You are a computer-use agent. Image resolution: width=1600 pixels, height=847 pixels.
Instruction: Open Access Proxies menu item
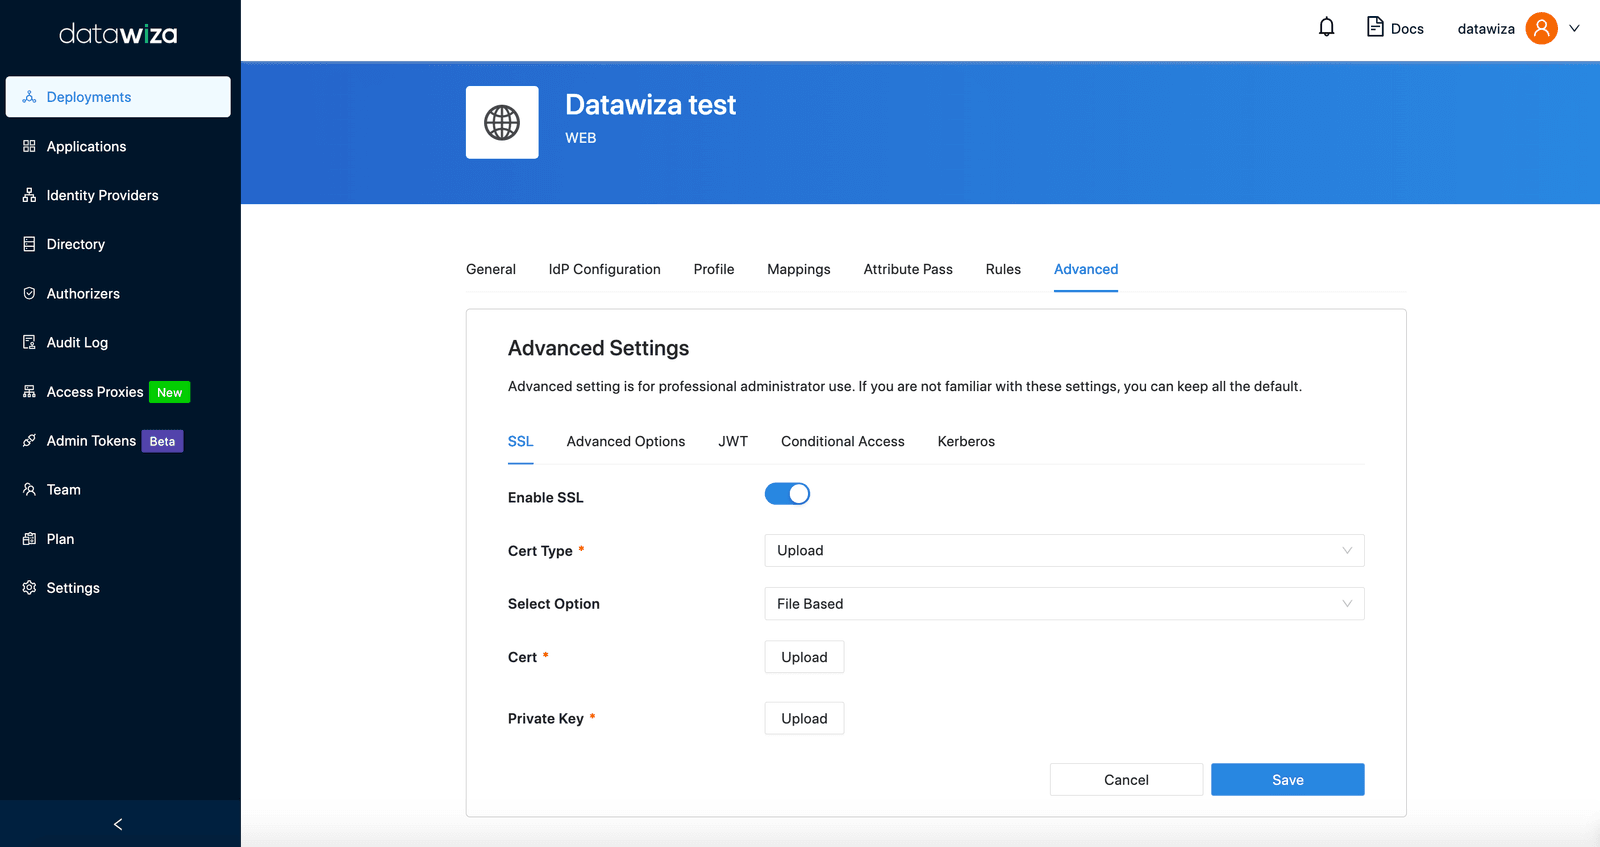118,392
